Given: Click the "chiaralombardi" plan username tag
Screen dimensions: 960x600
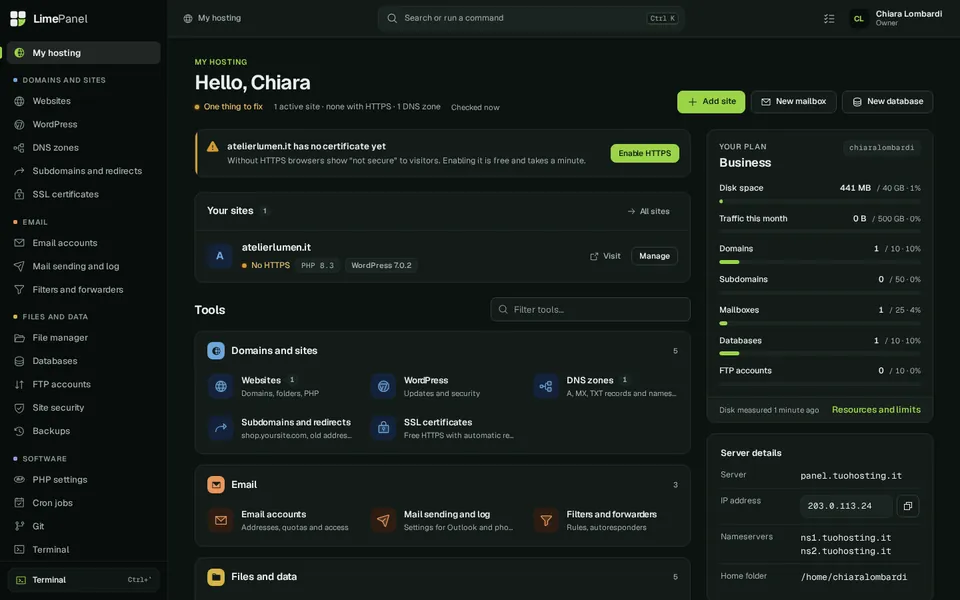Looking at the screenshot, I should tap(881, 148).
